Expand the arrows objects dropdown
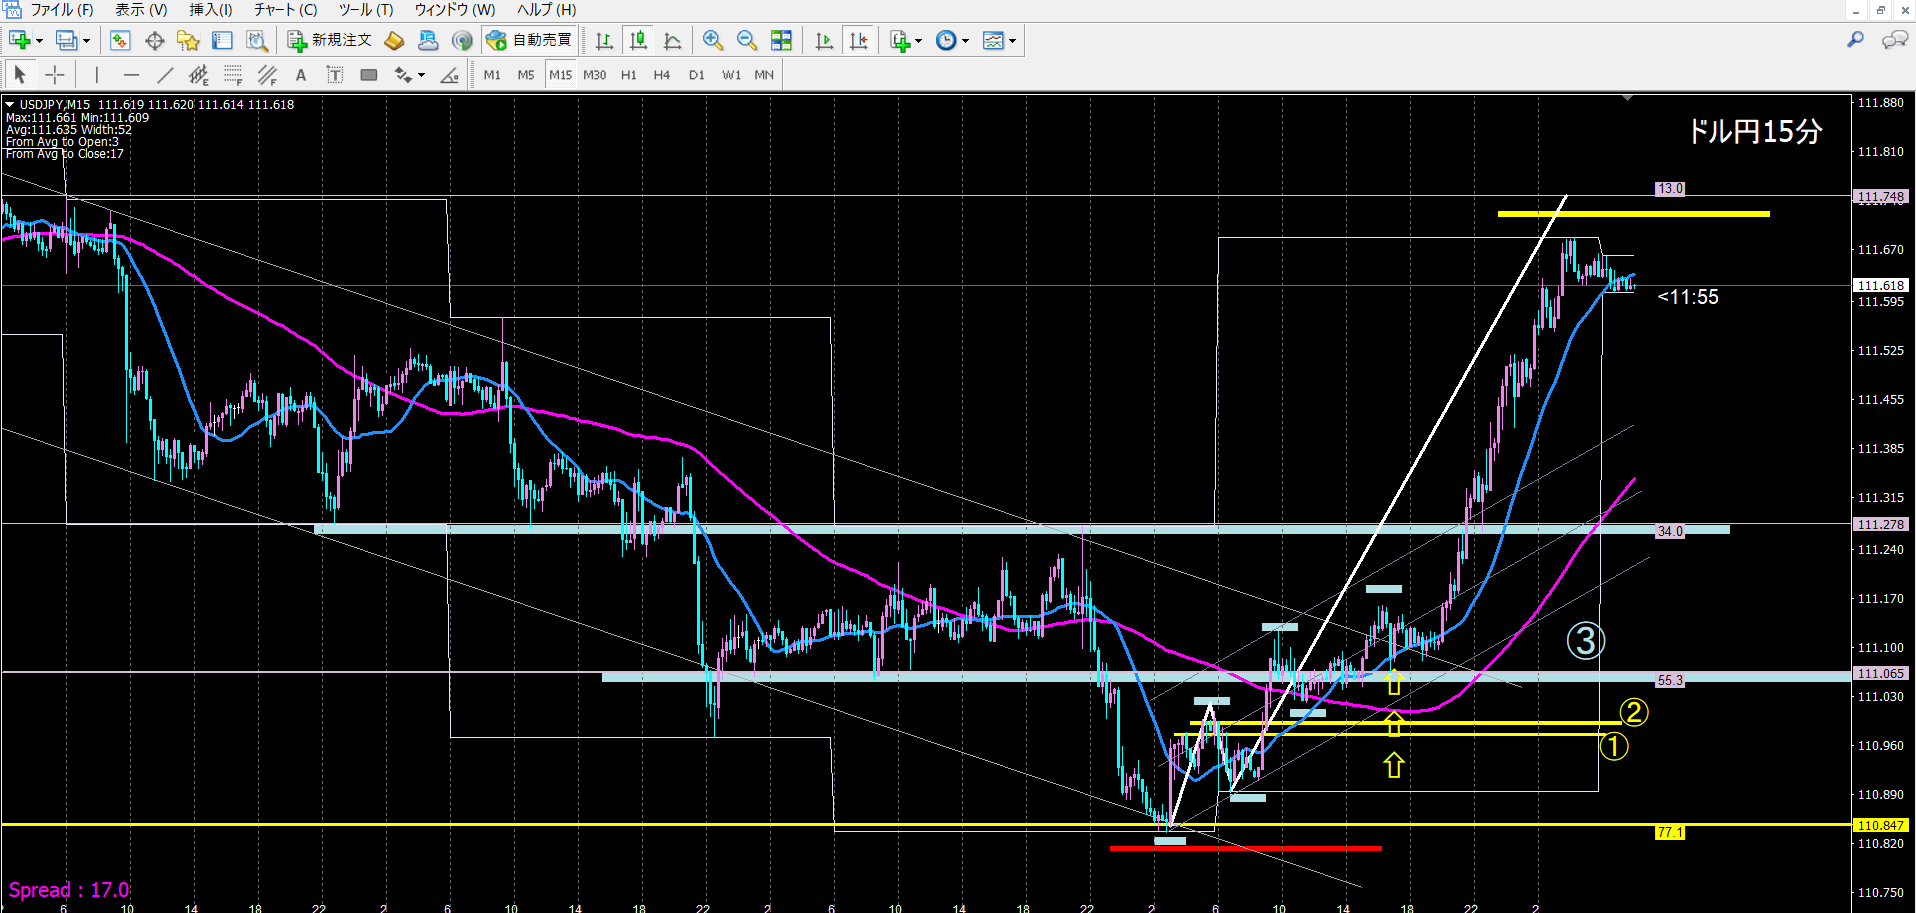This screenshot has width=1916, height=913. [421, 75]
